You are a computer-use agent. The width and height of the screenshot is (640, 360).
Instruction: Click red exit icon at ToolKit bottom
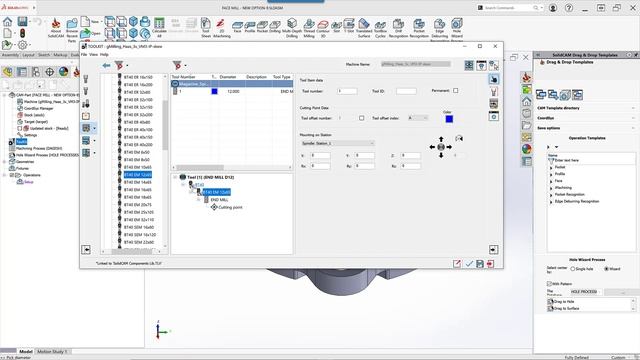coord(490,264)
